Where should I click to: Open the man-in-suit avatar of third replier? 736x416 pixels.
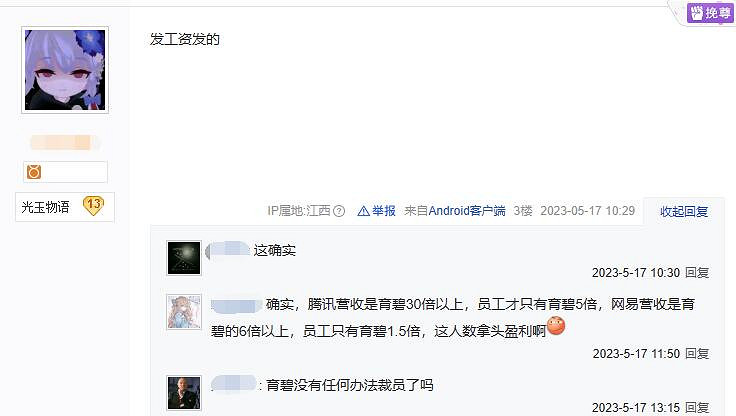[184, 393]
